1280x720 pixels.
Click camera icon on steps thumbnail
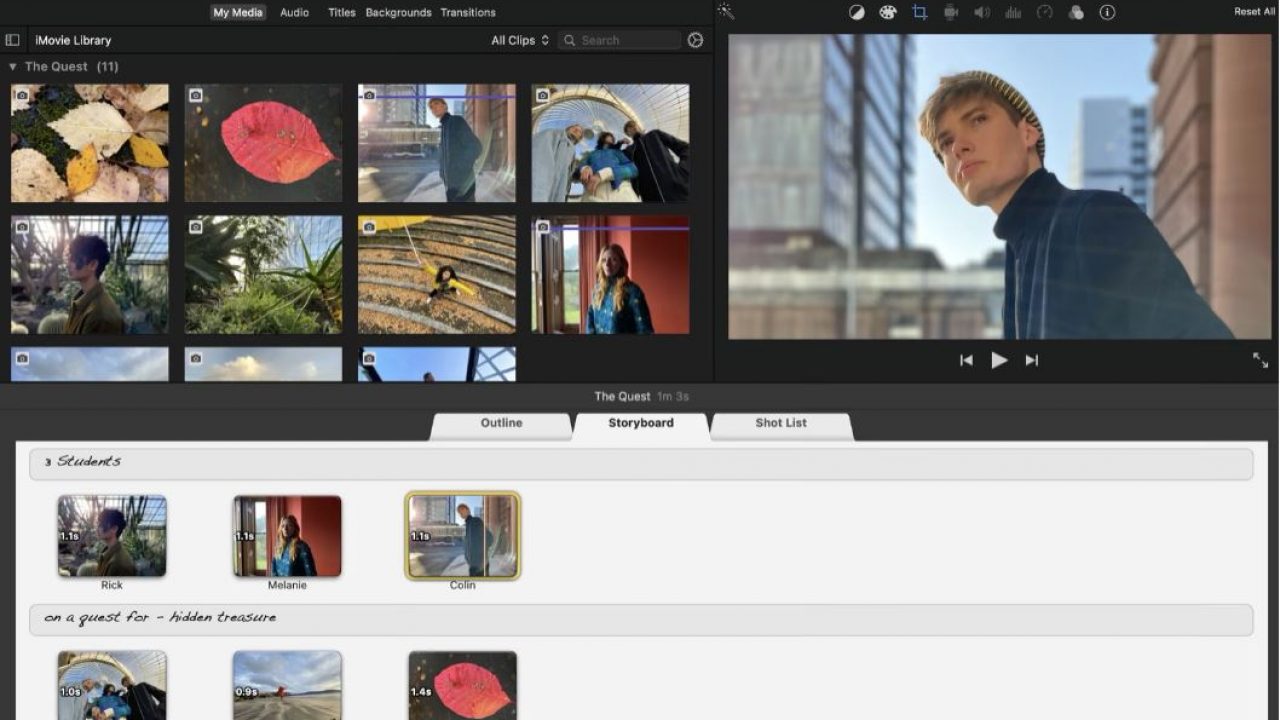369,228
